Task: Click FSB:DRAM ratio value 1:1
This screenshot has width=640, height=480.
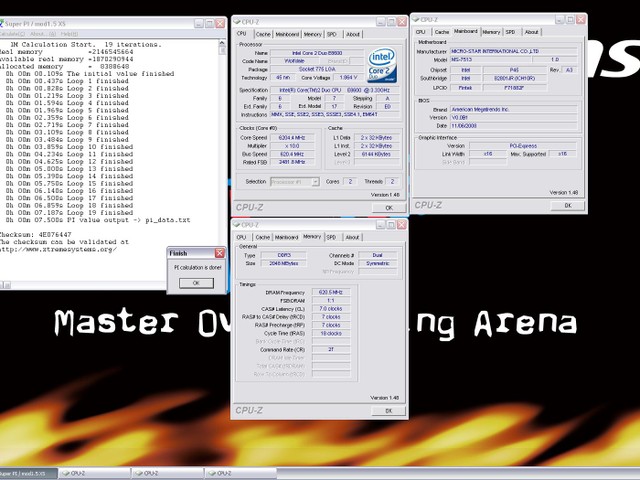Action: [x=331, y=300]
